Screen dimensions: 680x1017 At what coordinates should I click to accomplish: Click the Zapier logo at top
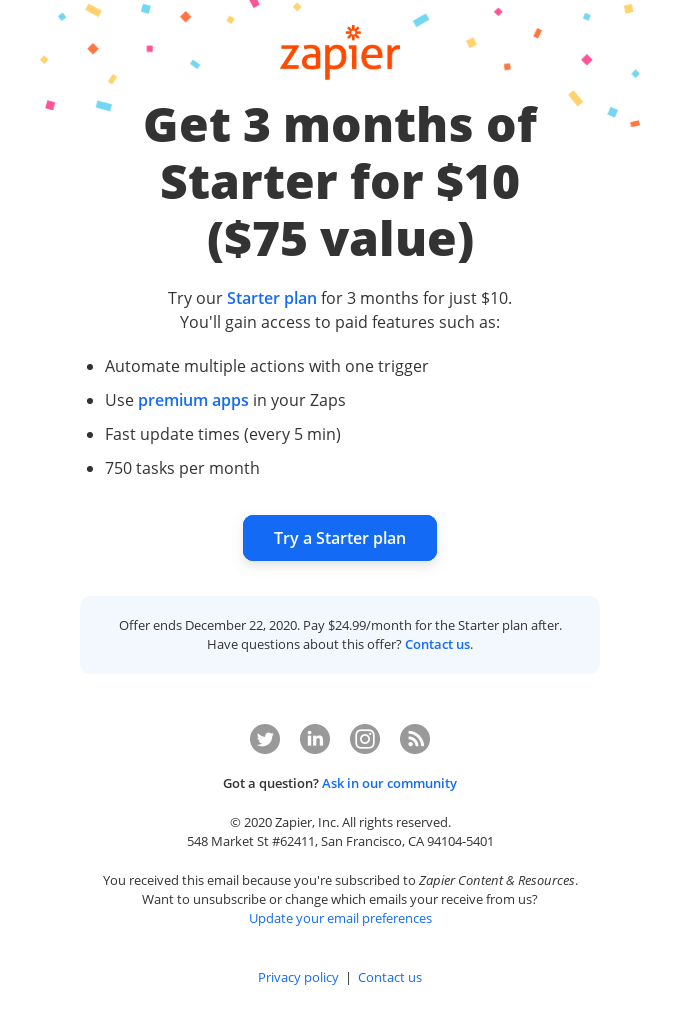point(340,54)
